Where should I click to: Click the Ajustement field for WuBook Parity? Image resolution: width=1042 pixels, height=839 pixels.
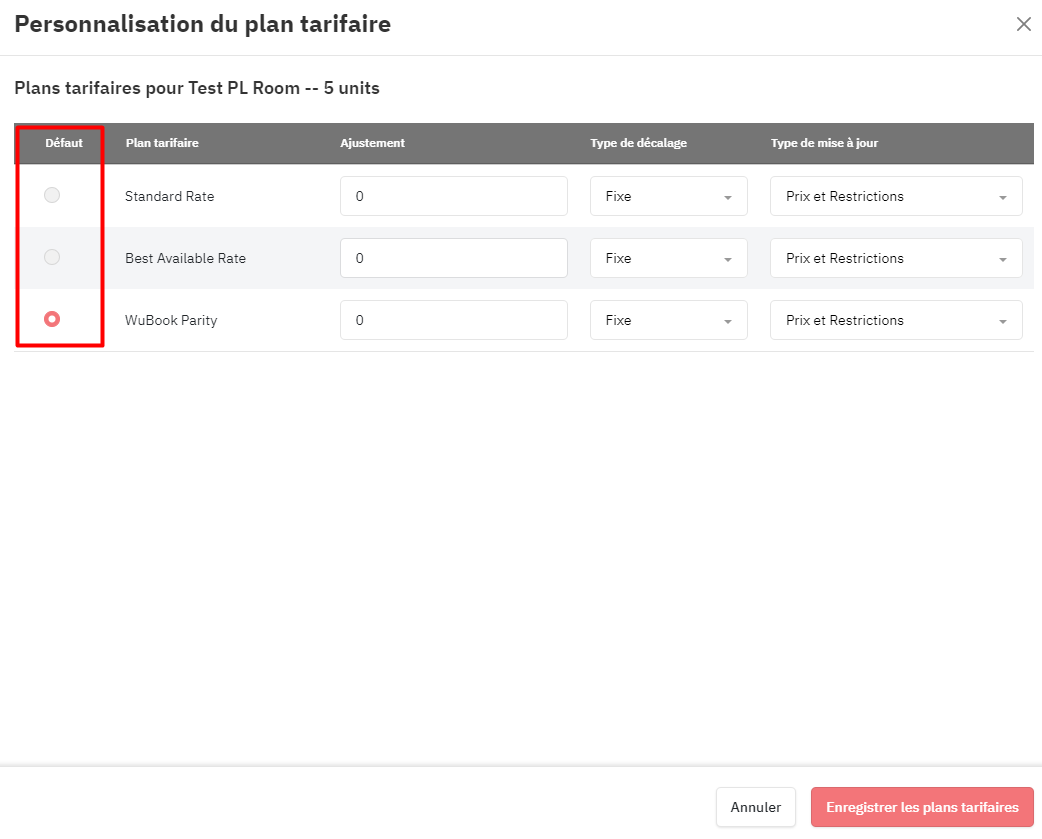point(454,320)
